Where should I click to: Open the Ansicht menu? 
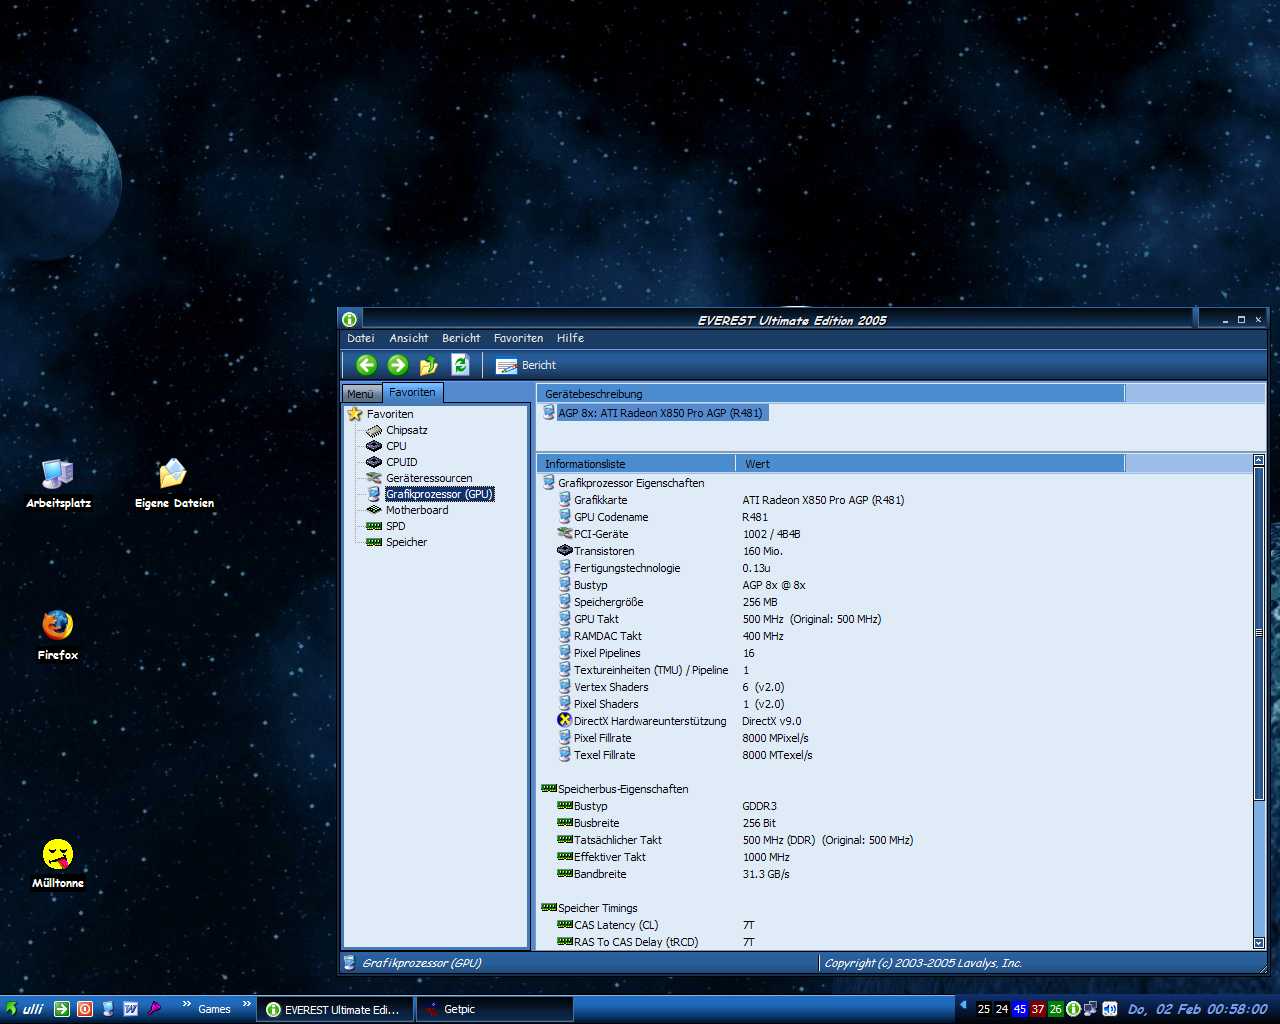click(409, 338)
